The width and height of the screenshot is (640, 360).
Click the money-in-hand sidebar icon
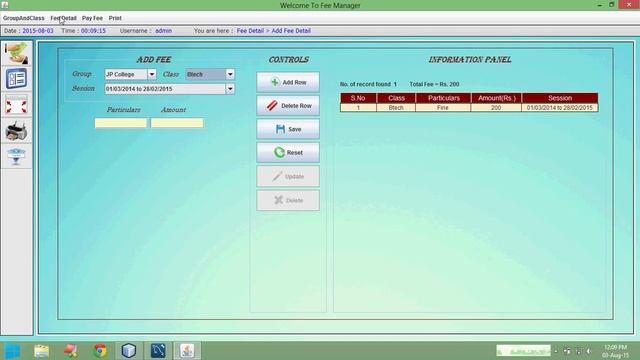point(16,53)
